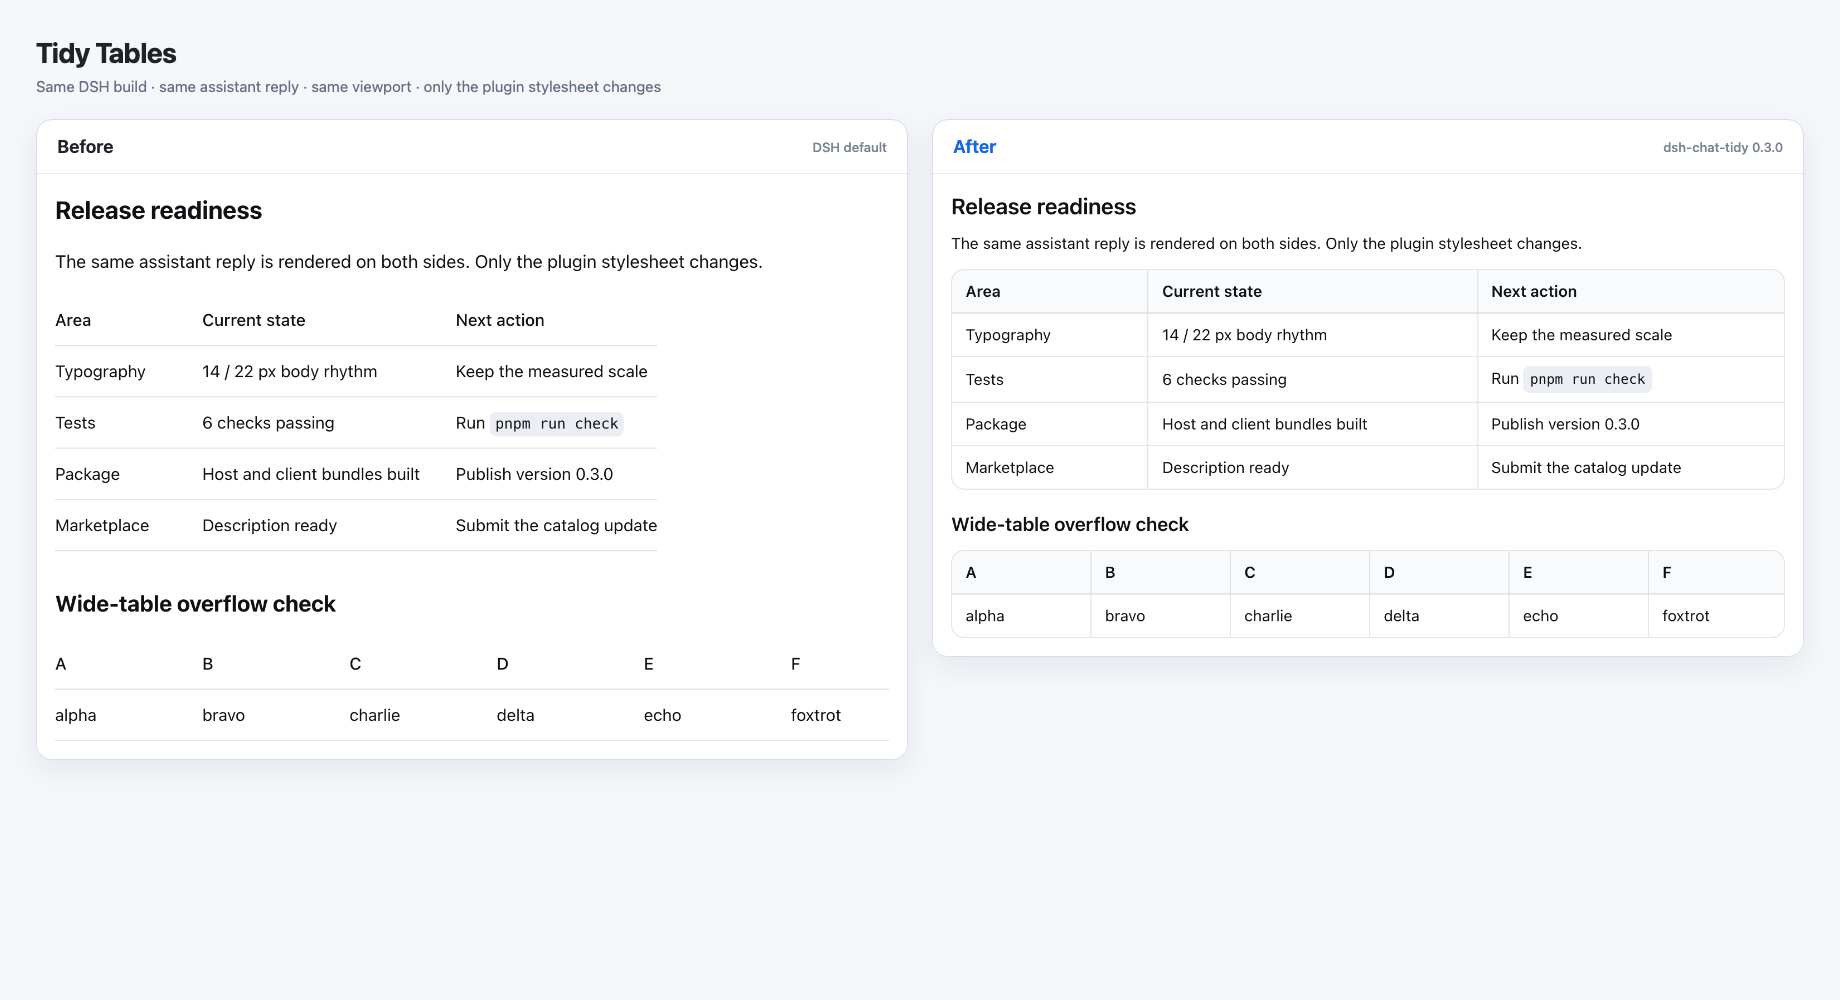
Task: Select the Before panel heading
Action: pyautogui.click(x=85, y=147)
